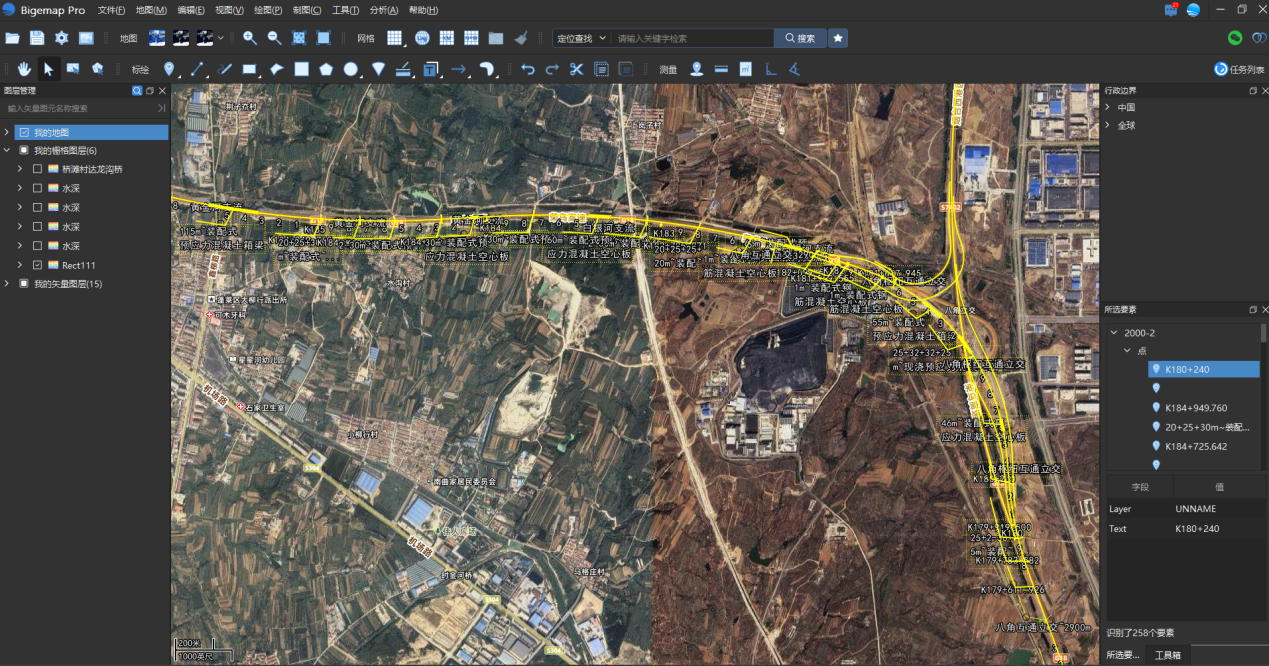Collapse the 我的栅格图层(6) group
This screenshot has height=666, width=1269.
[x=8, y=150]
